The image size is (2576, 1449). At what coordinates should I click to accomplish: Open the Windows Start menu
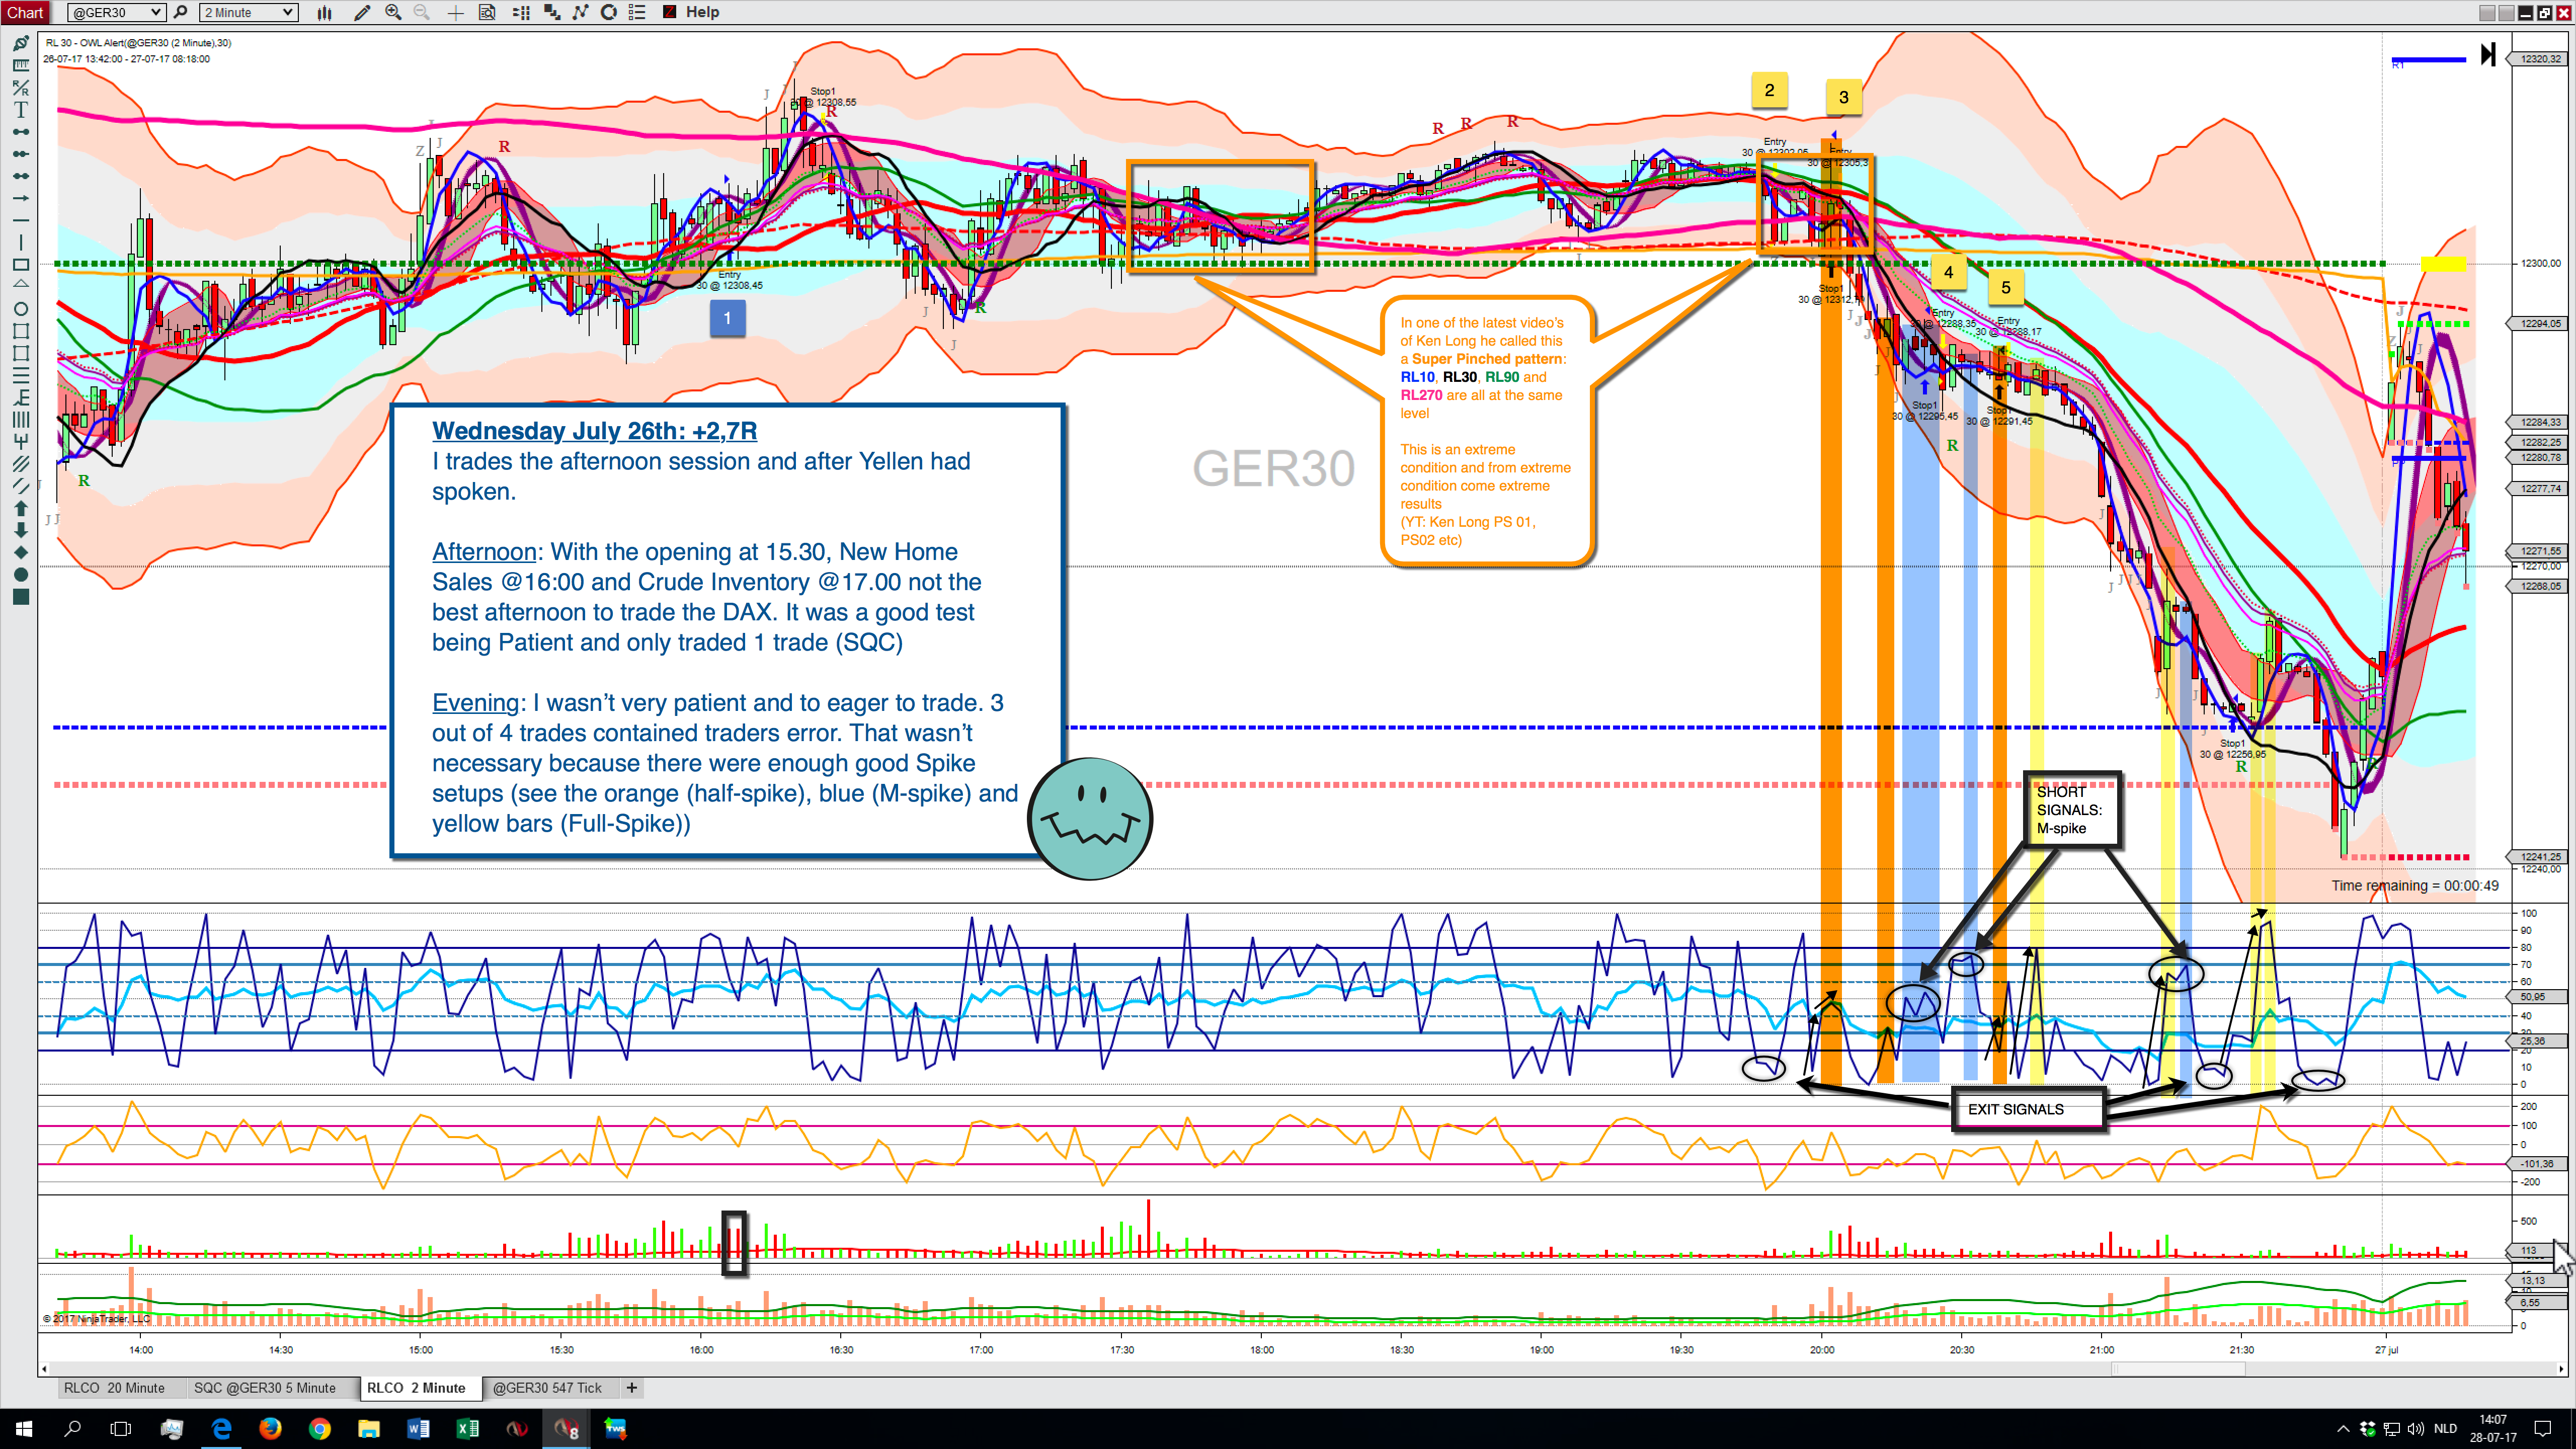coord(24,1428)
